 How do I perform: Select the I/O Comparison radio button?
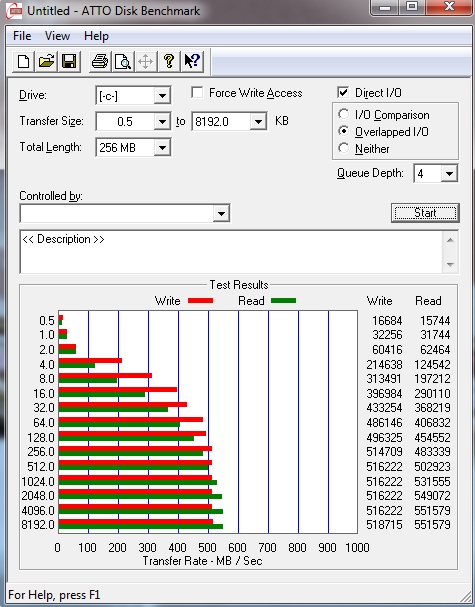(x=343, y=114)
